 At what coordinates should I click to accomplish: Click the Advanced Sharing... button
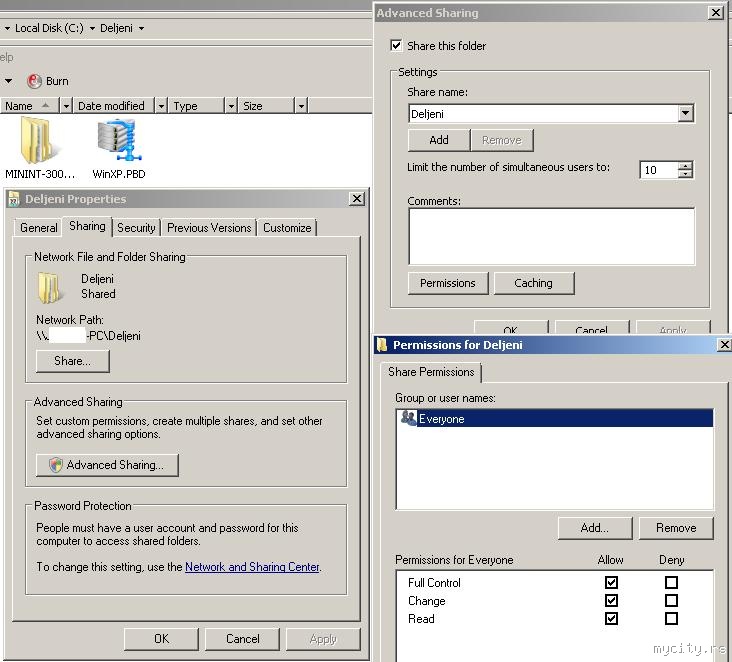click(107, 465)
